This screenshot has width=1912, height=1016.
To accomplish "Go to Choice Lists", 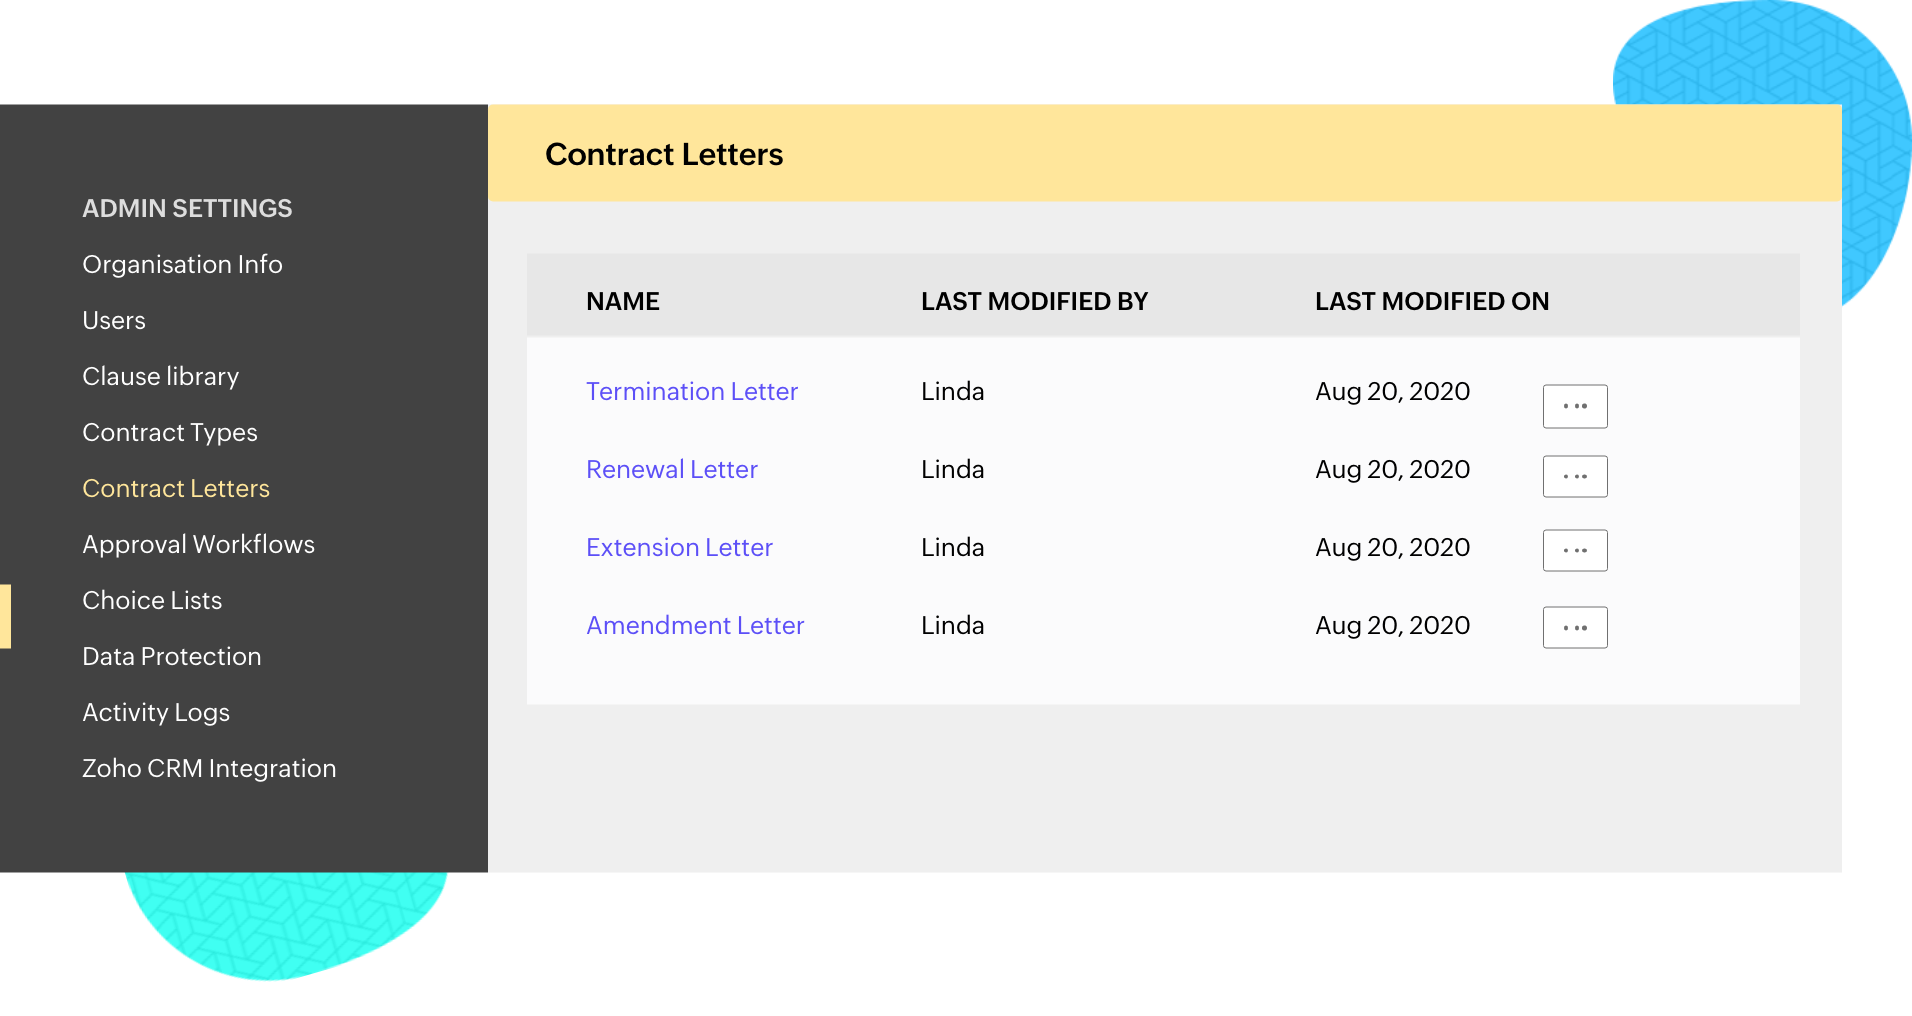I will (x=152, y=601).
